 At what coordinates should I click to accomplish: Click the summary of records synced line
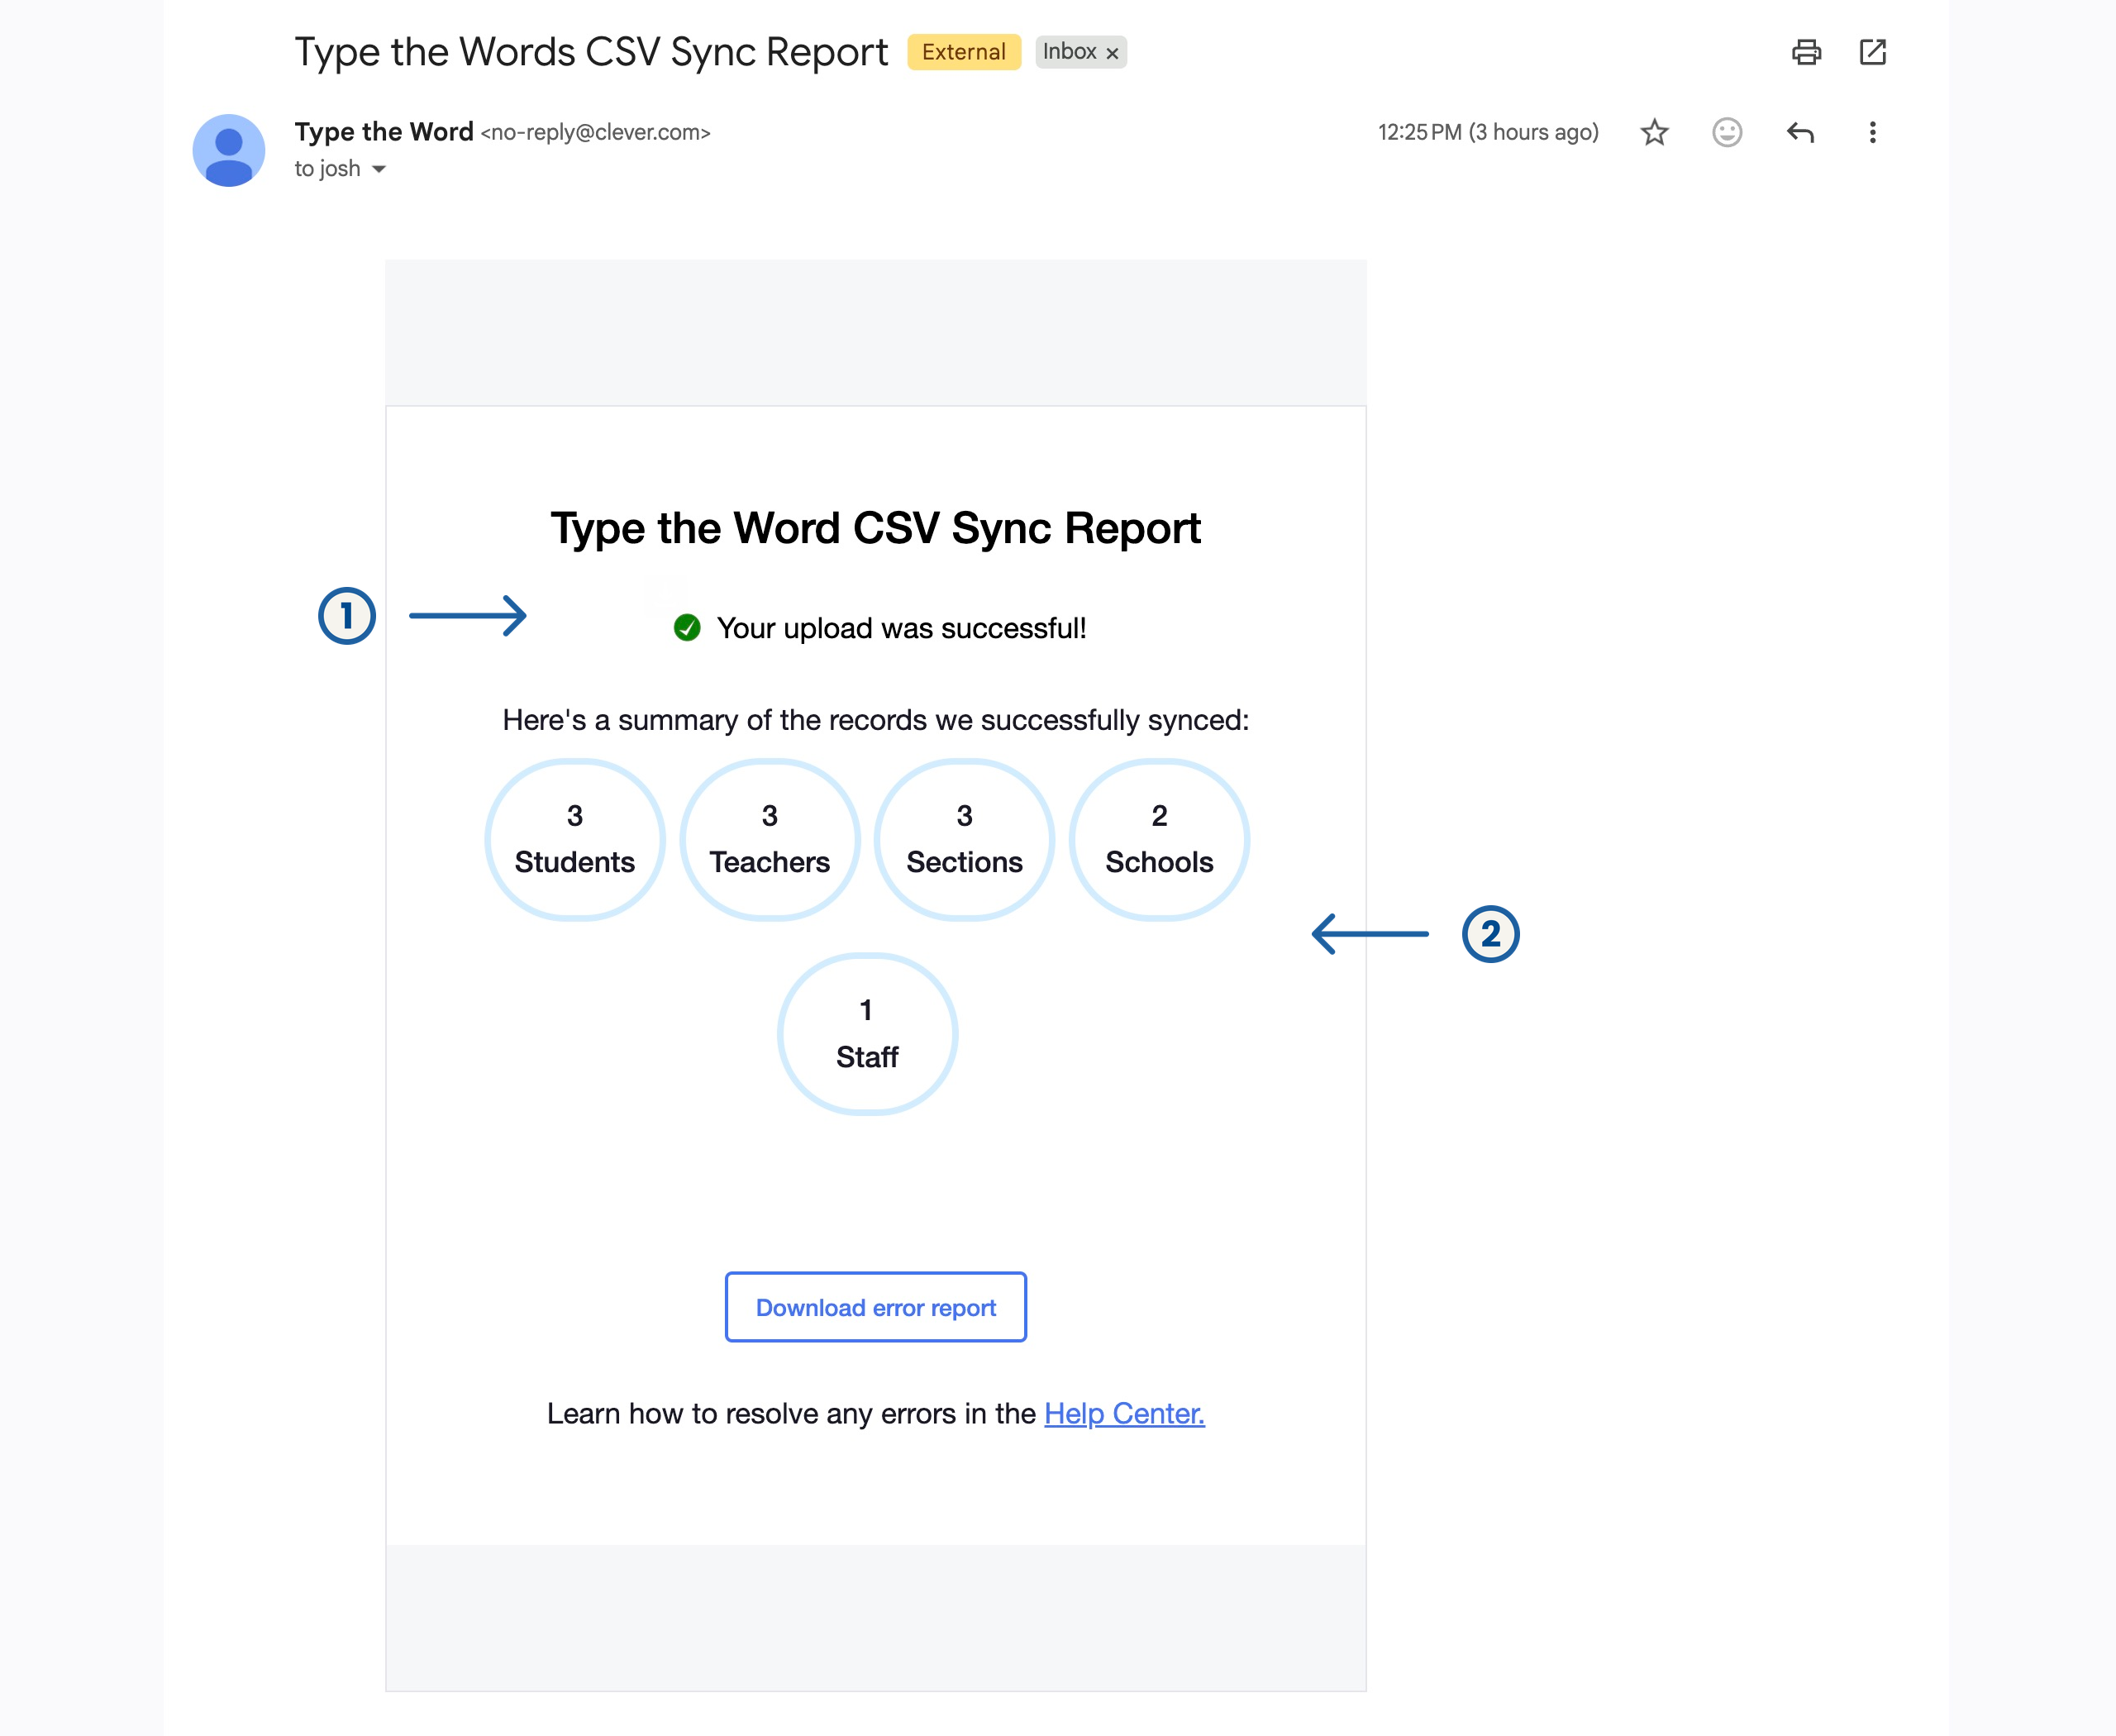[876, 720]
